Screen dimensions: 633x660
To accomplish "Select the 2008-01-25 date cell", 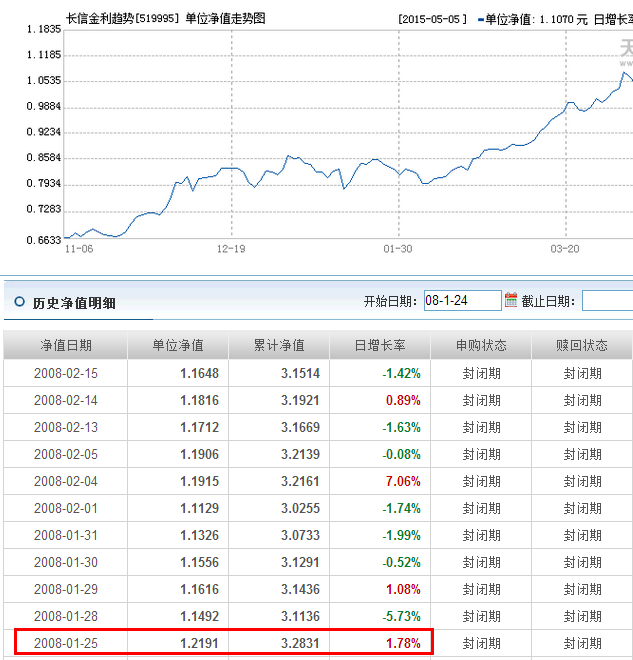I will click(x=66, y=642).
